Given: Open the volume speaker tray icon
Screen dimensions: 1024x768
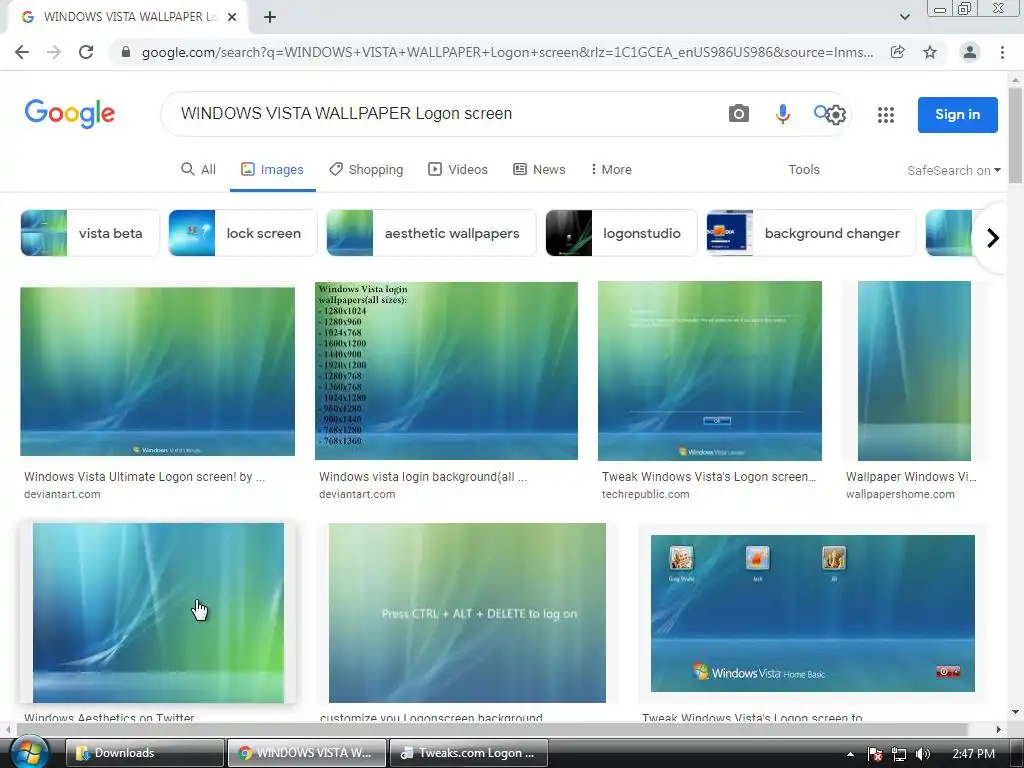Looking at the screenshot, I should pos(922,754).
